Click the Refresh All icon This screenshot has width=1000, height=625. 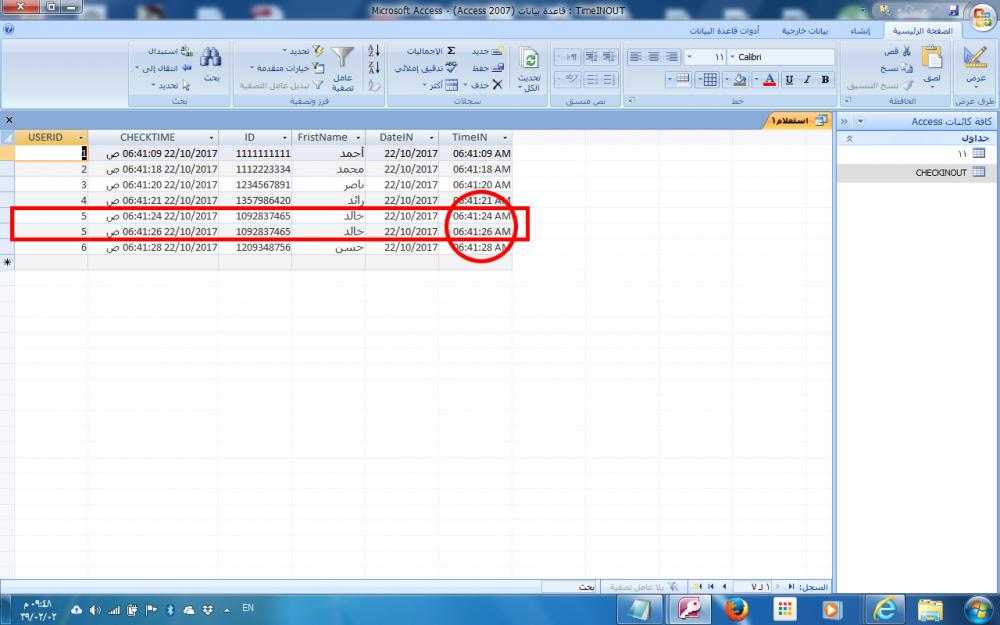point(530,60)
